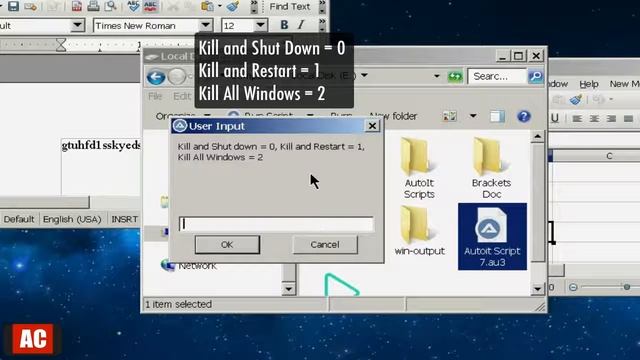The image size is (640, 360).
Task: Open the Edit menu in Explorer
Action: [x=181, y=96]
